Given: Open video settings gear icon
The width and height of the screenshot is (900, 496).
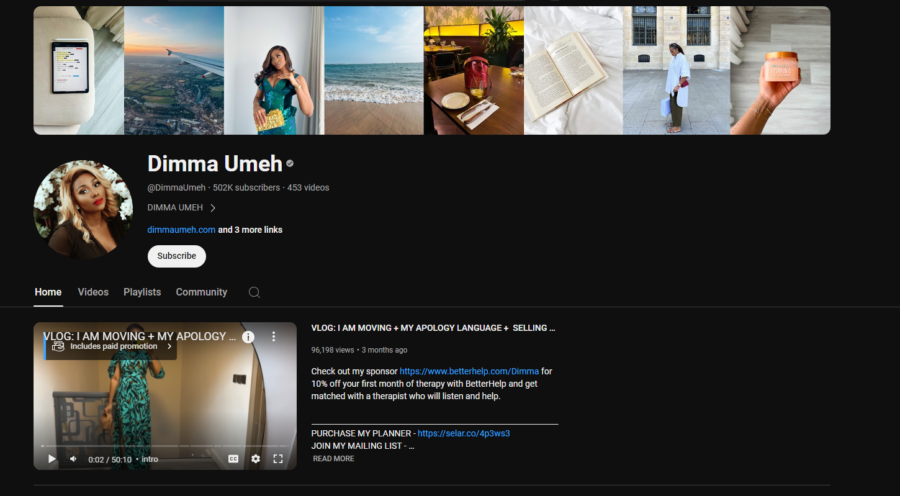Looking at the screenshot, I should (256, 459).
